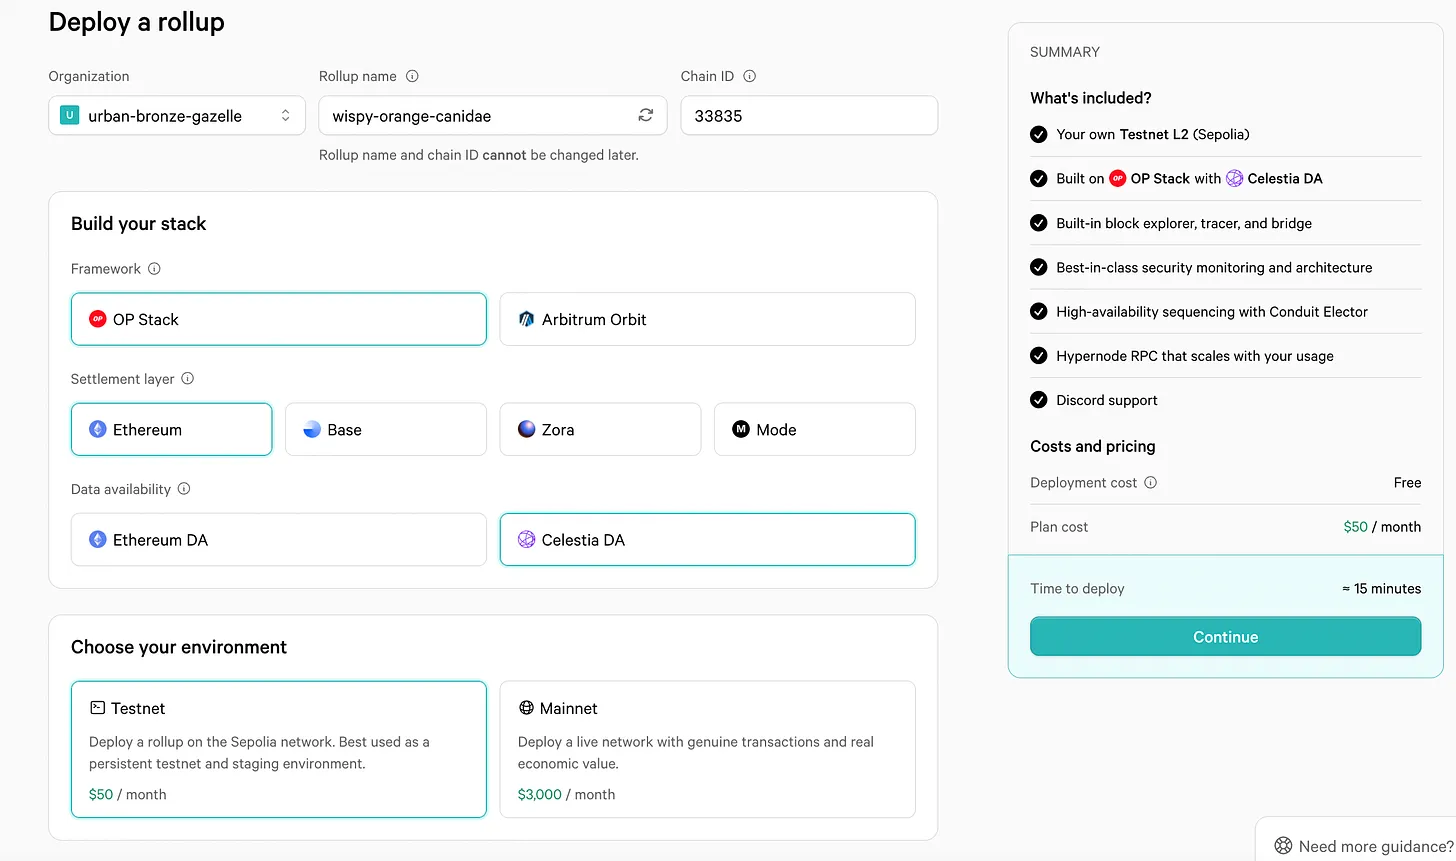
Task: Choose Ethereum as settlement layer
Action: [x=171, y=429]
